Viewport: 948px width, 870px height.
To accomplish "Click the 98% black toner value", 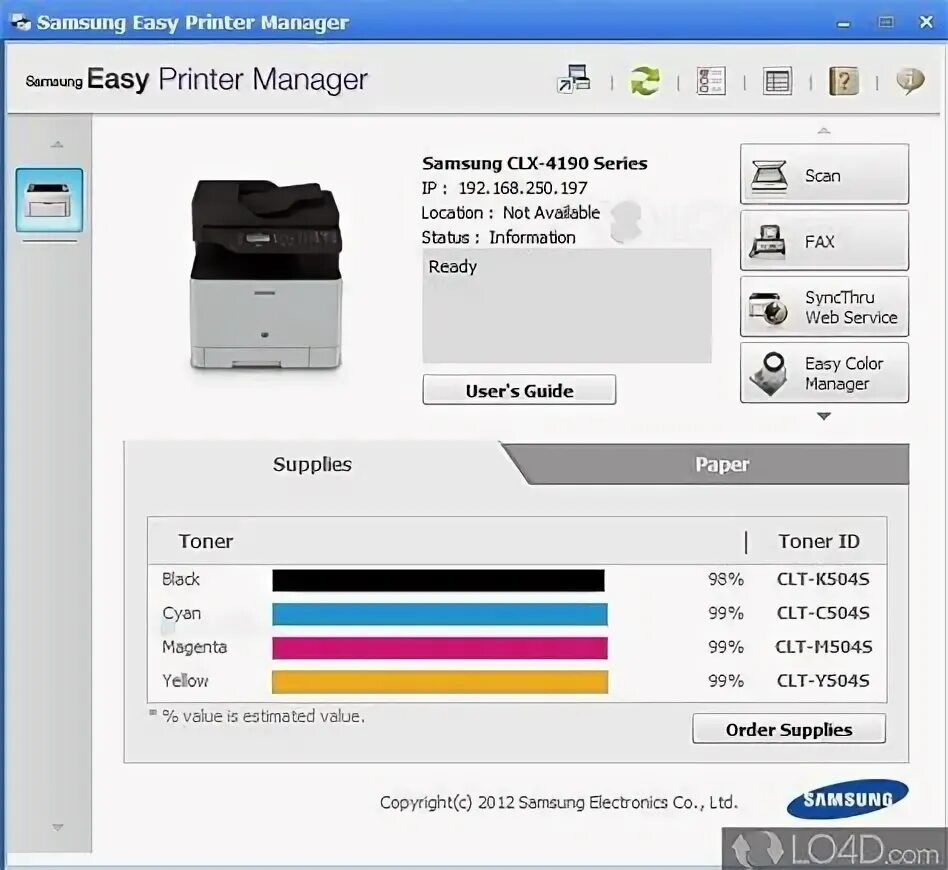I will (726, 579).
